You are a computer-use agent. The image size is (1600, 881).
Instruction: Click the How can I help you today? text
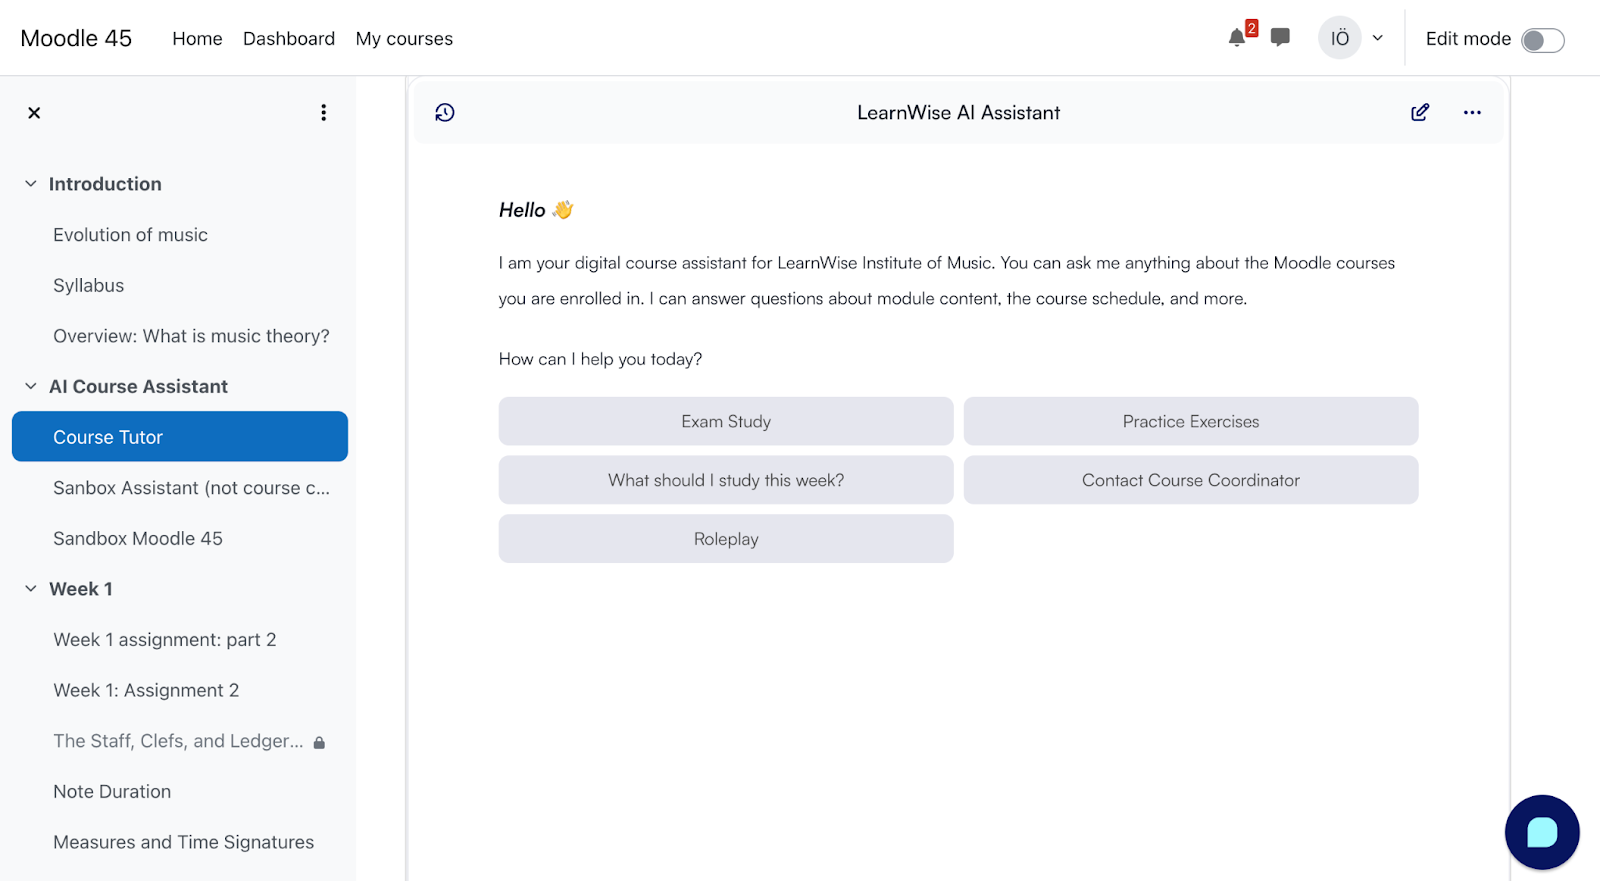point(600,359)
